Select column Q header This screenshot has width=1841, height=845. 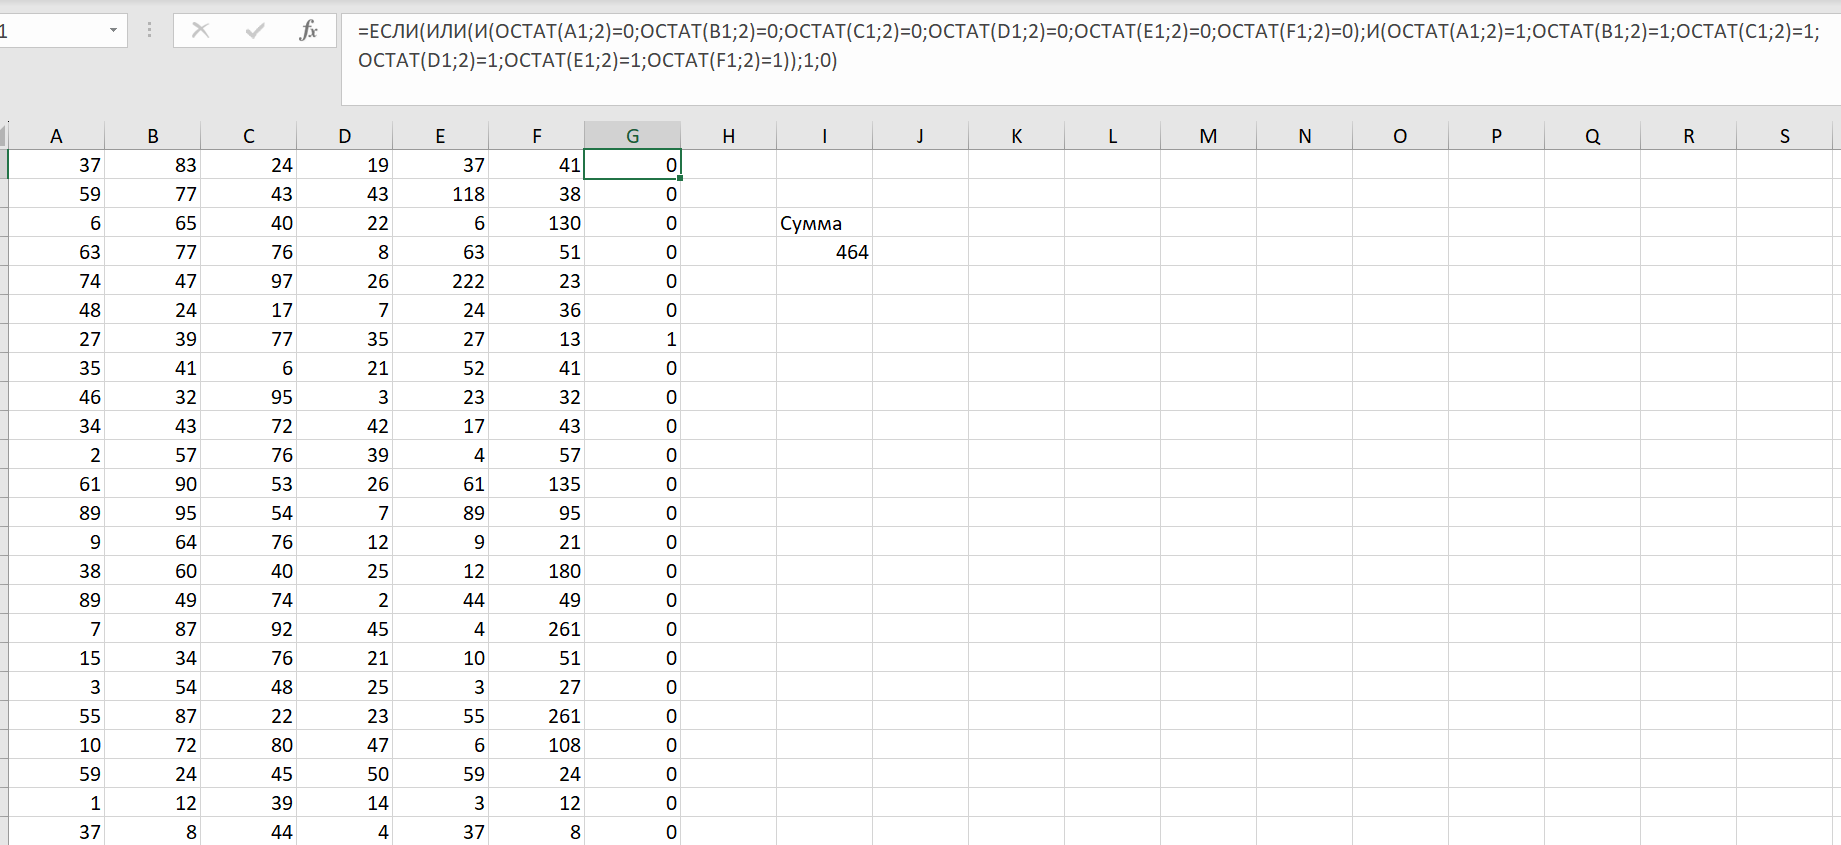click(1592, 136)
